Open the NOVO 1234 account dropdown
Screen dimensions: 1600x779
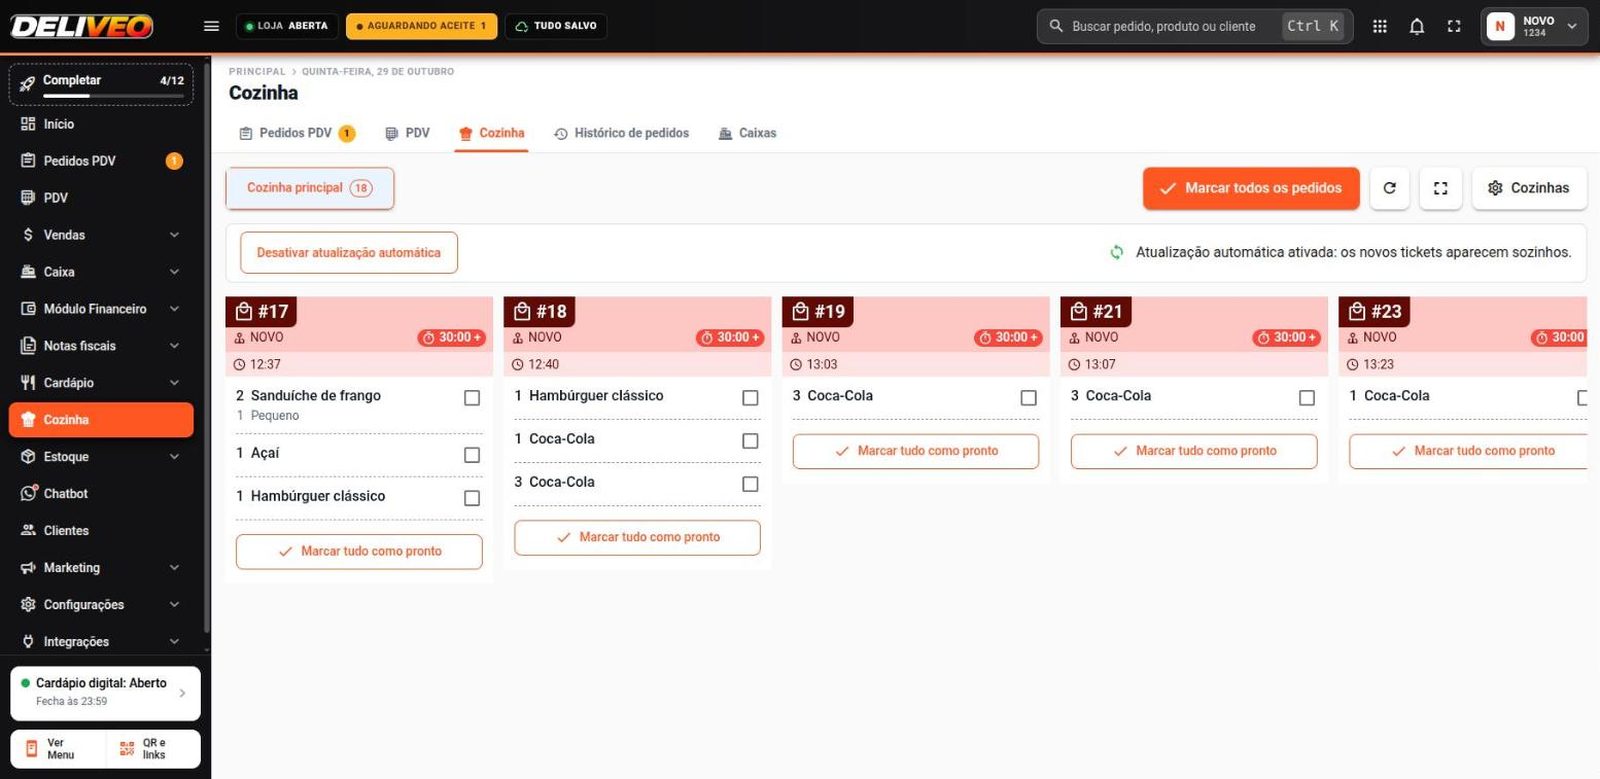pos(1534,26)
